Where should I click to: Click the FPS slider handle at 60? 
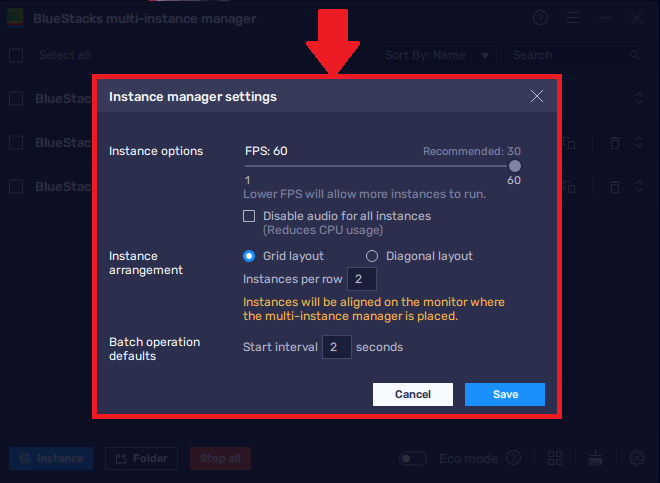(x=514, y=167)
